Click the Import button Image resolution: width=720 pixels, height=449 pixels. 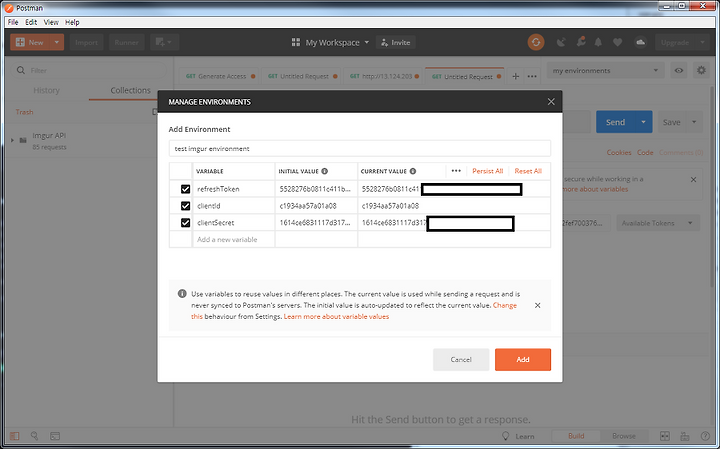pyautogui.click(x=86, y=42)
